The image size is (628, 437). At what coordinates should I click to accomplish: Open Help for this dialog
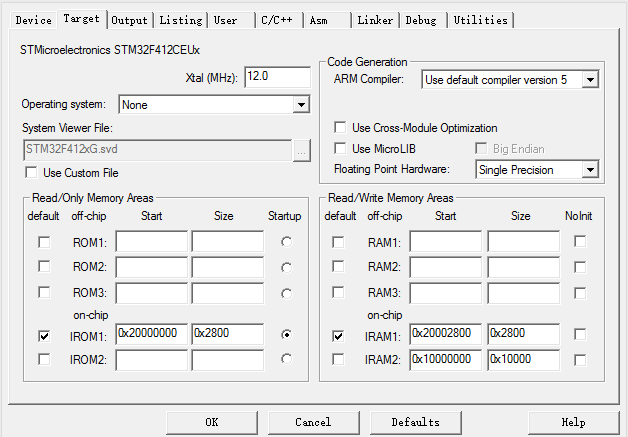coord(574,422)
